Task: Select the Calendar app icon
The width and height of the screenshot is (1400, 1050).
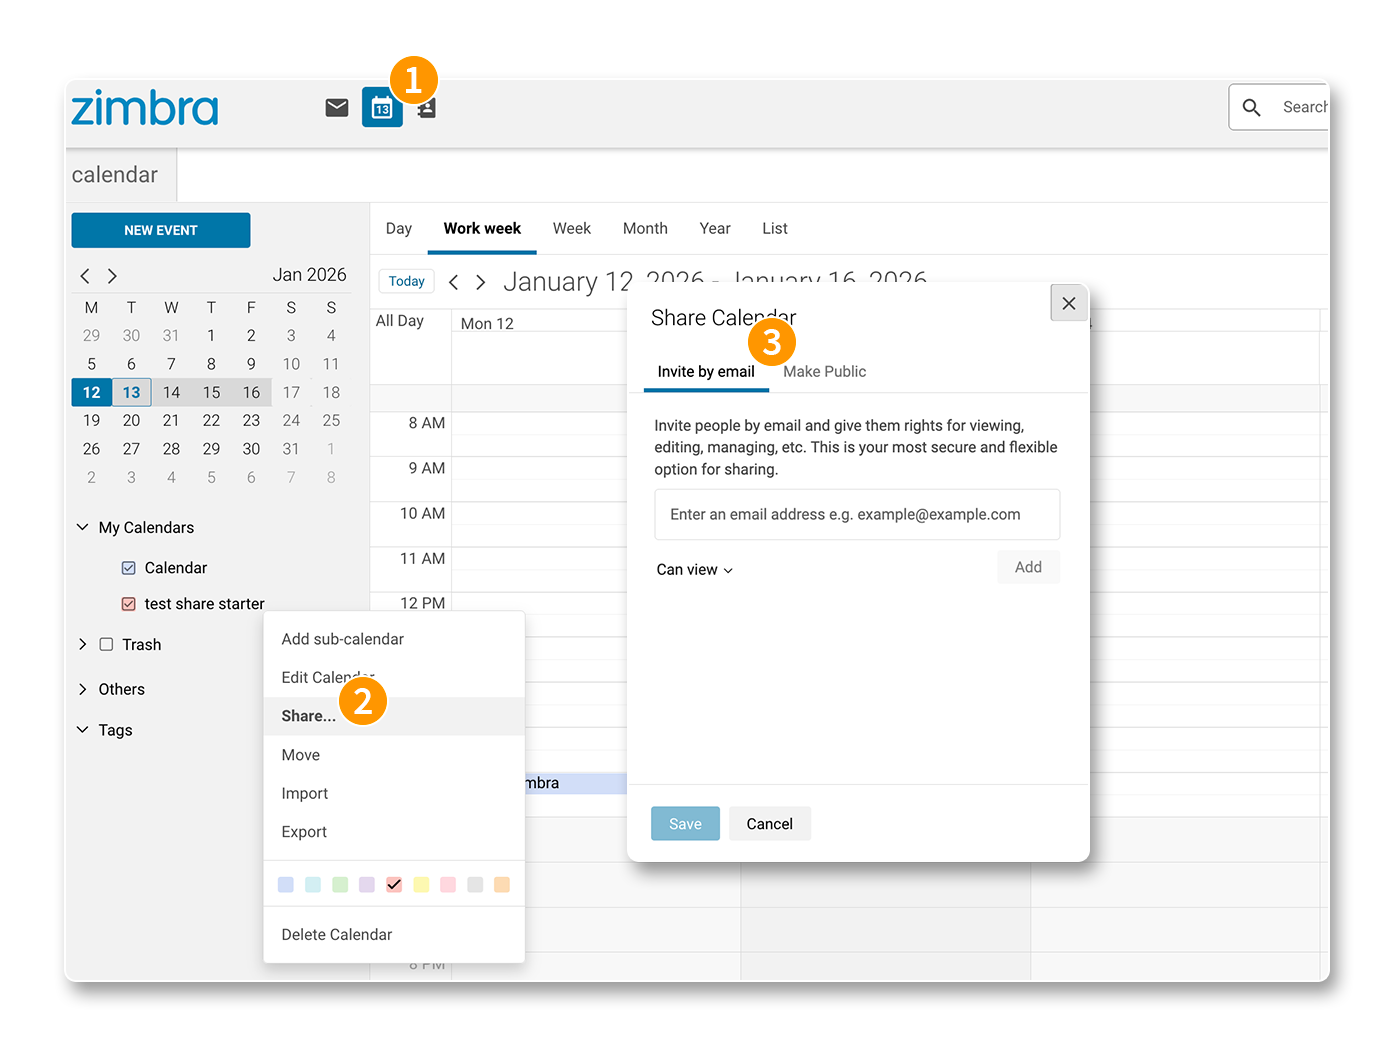Action: coord(382,107)
